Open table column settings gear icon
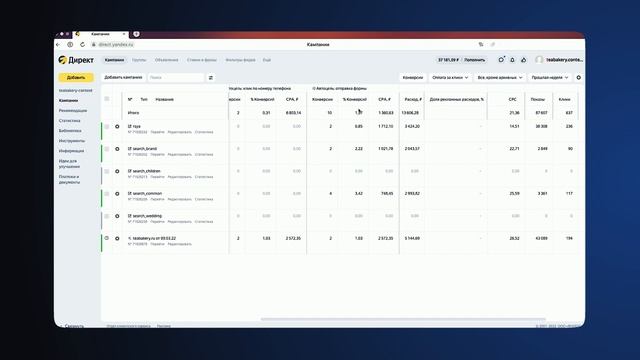Image resolution: width=640 pixels, height=360 pixels. coord(578,78)
